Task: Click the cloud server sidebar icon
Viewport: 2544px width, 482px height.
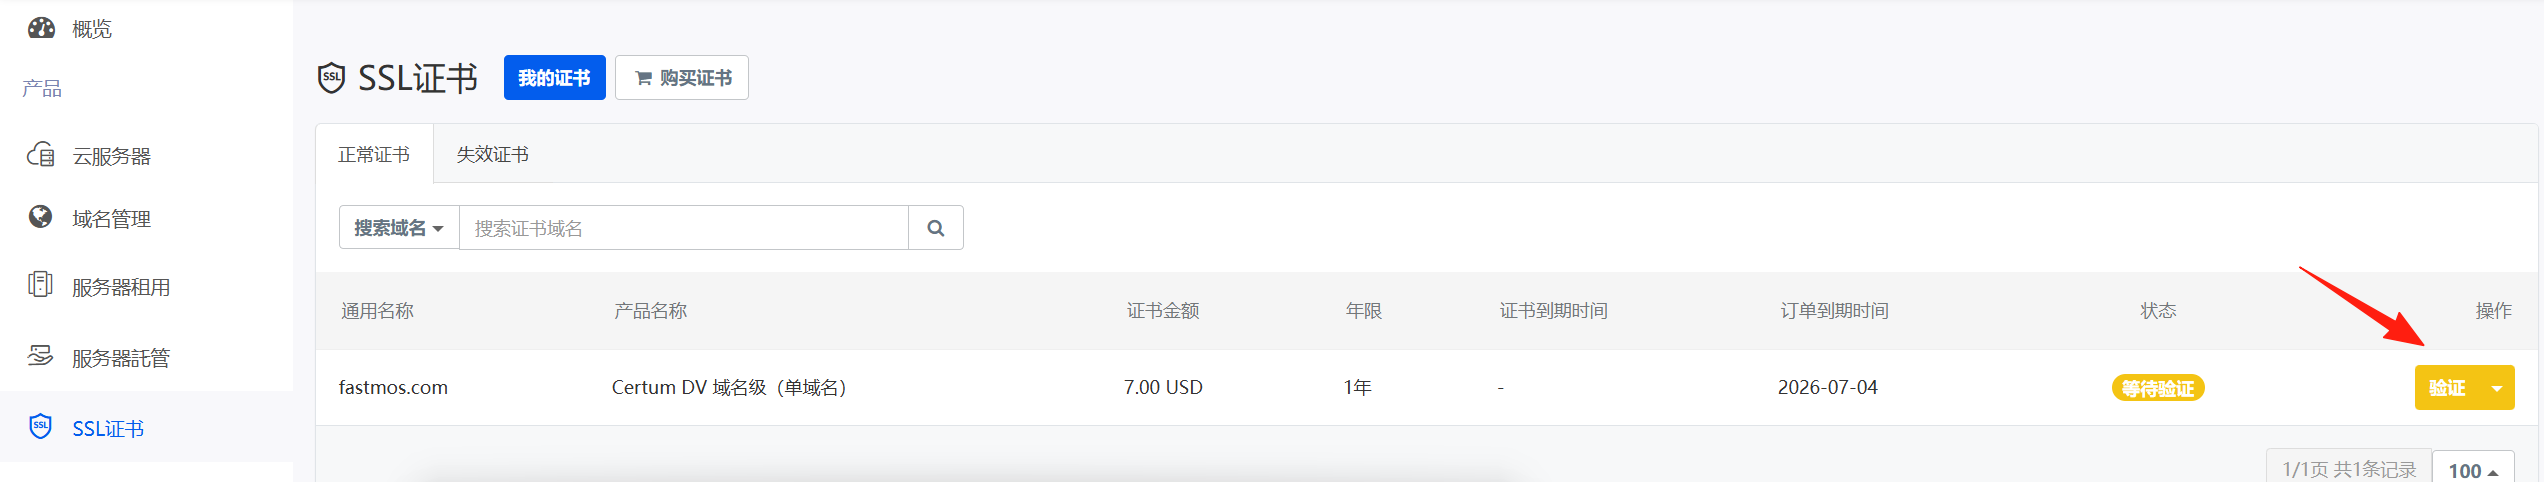Action: (41, 155)
